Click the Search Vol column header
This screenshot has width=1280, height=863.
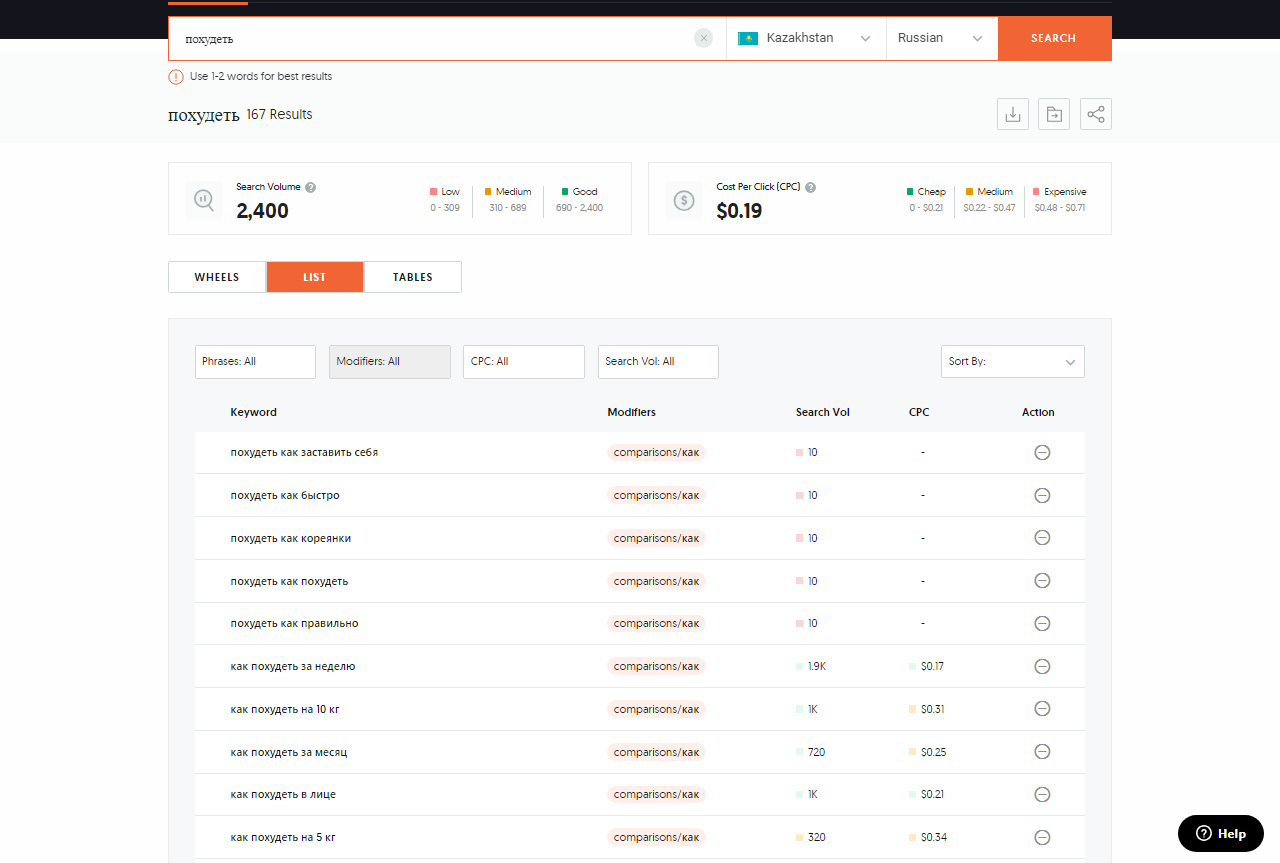823,412
